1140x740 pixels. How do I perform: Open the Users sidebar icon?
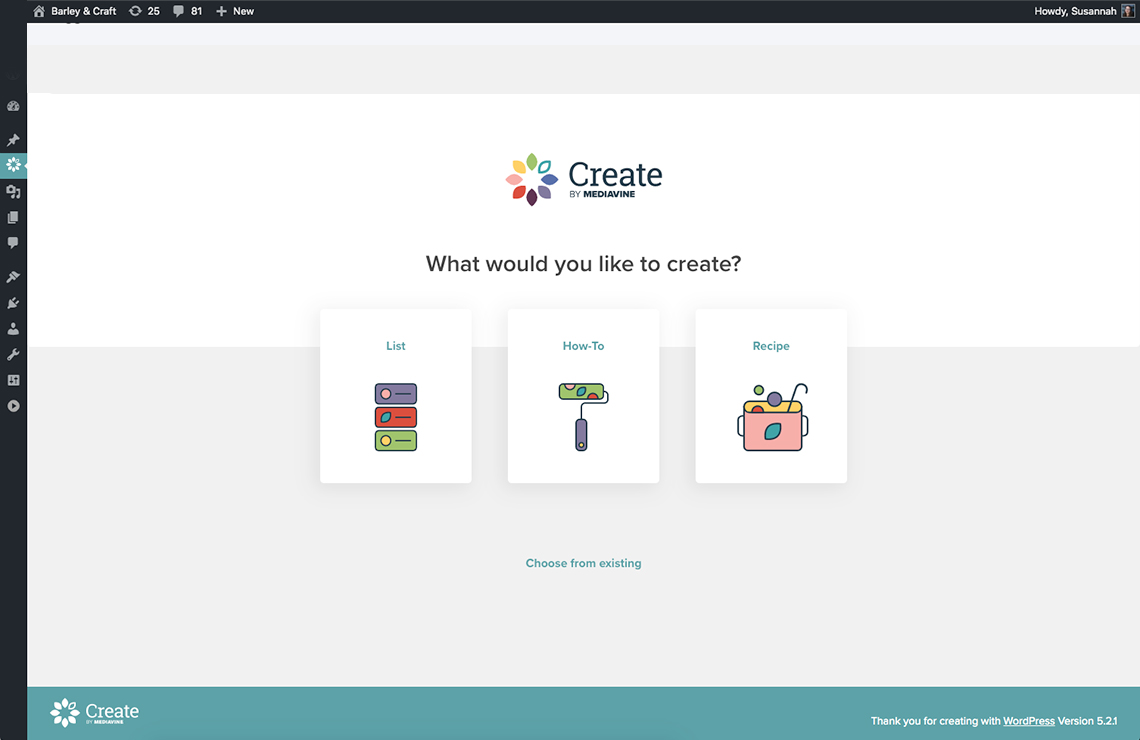[13, 329]
